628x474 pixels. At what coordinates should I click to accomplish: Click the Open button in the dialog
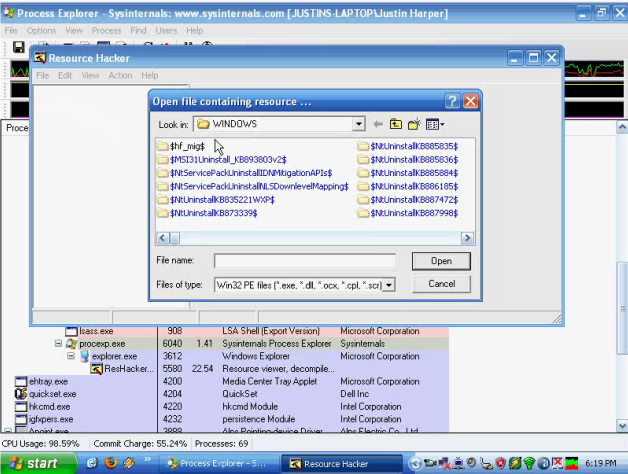click(441, 261)
